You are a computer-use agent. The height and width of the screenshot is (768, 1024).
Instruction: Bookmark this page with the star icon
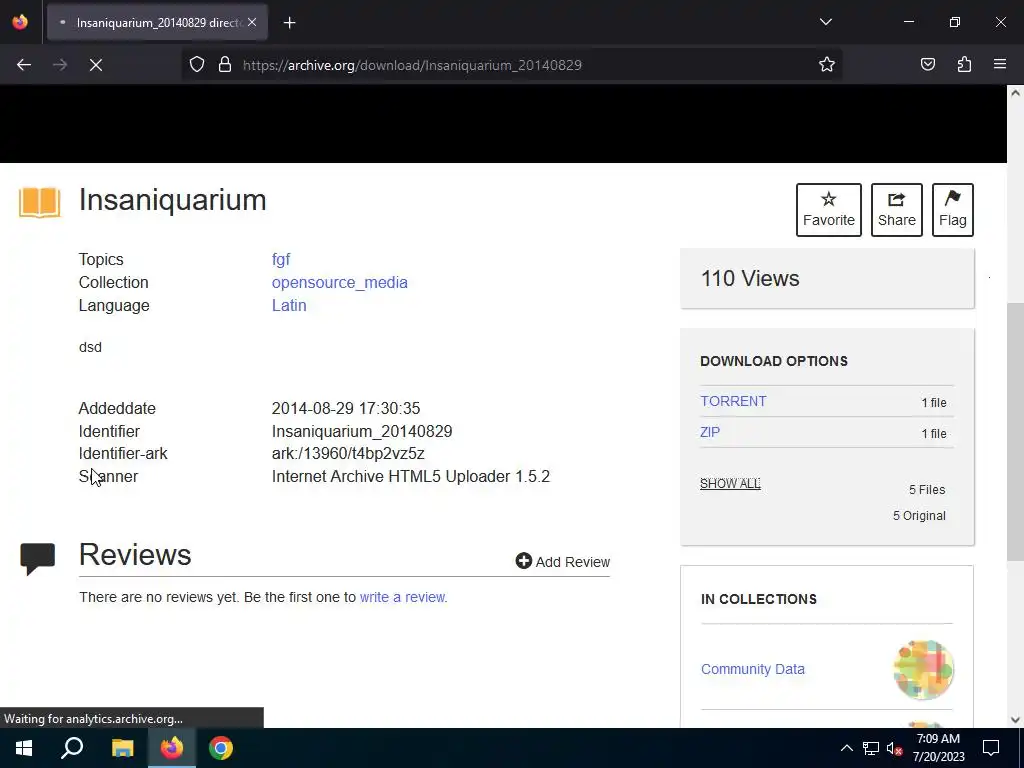[827, 64]
